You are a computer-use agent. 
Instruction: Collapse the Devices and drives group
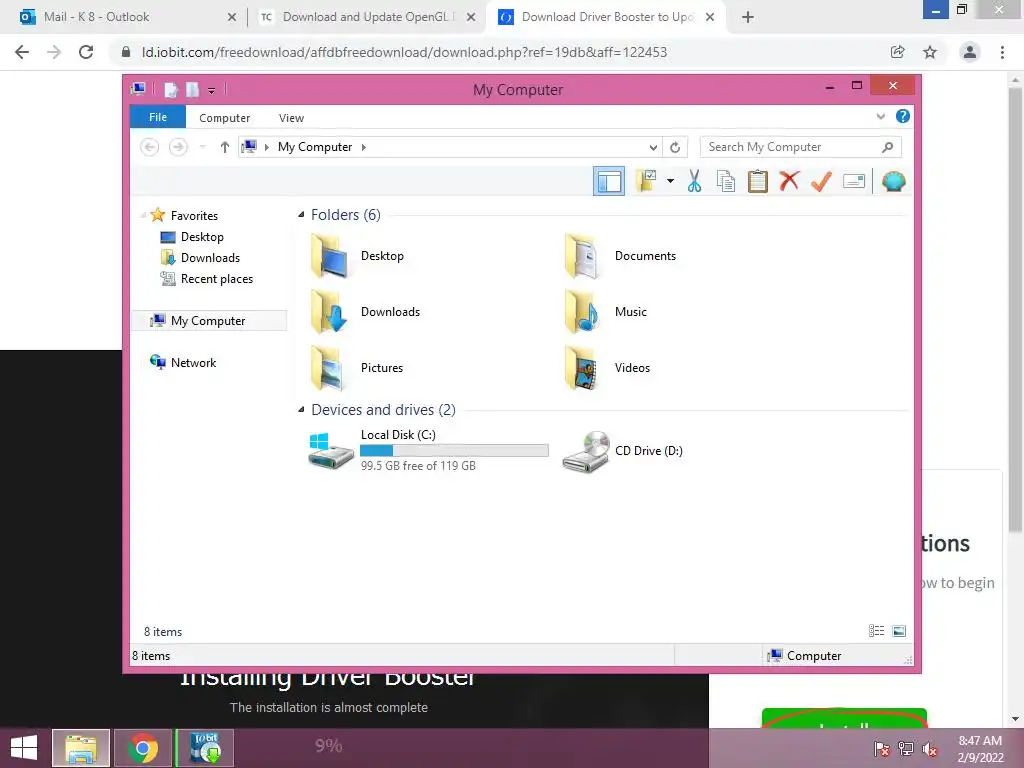tap(301, 409)
